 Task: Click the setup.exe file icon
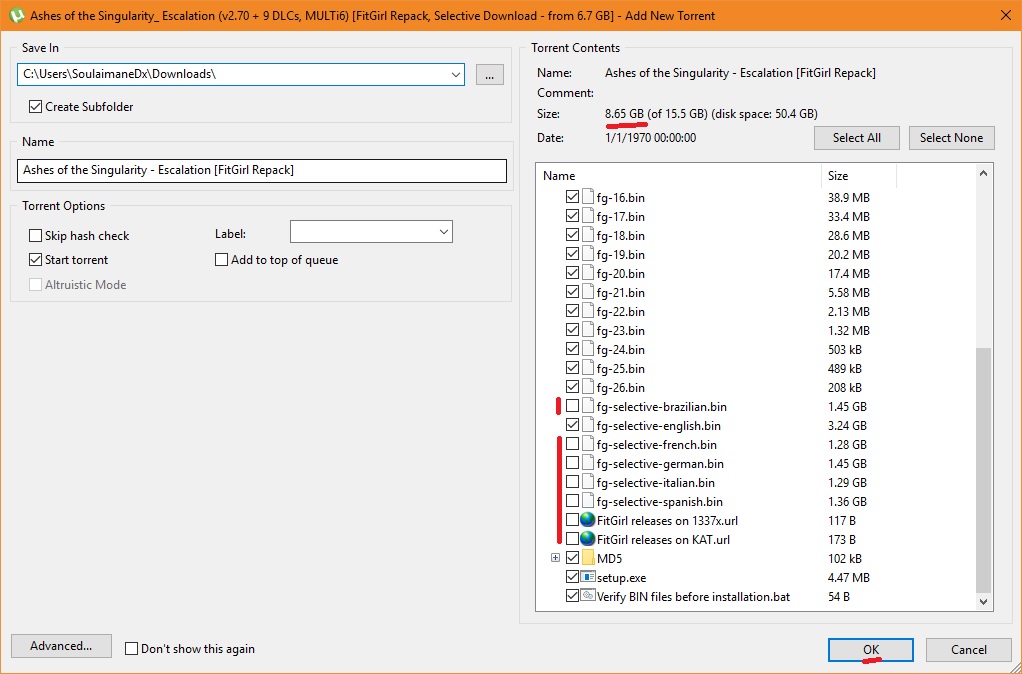588,578
